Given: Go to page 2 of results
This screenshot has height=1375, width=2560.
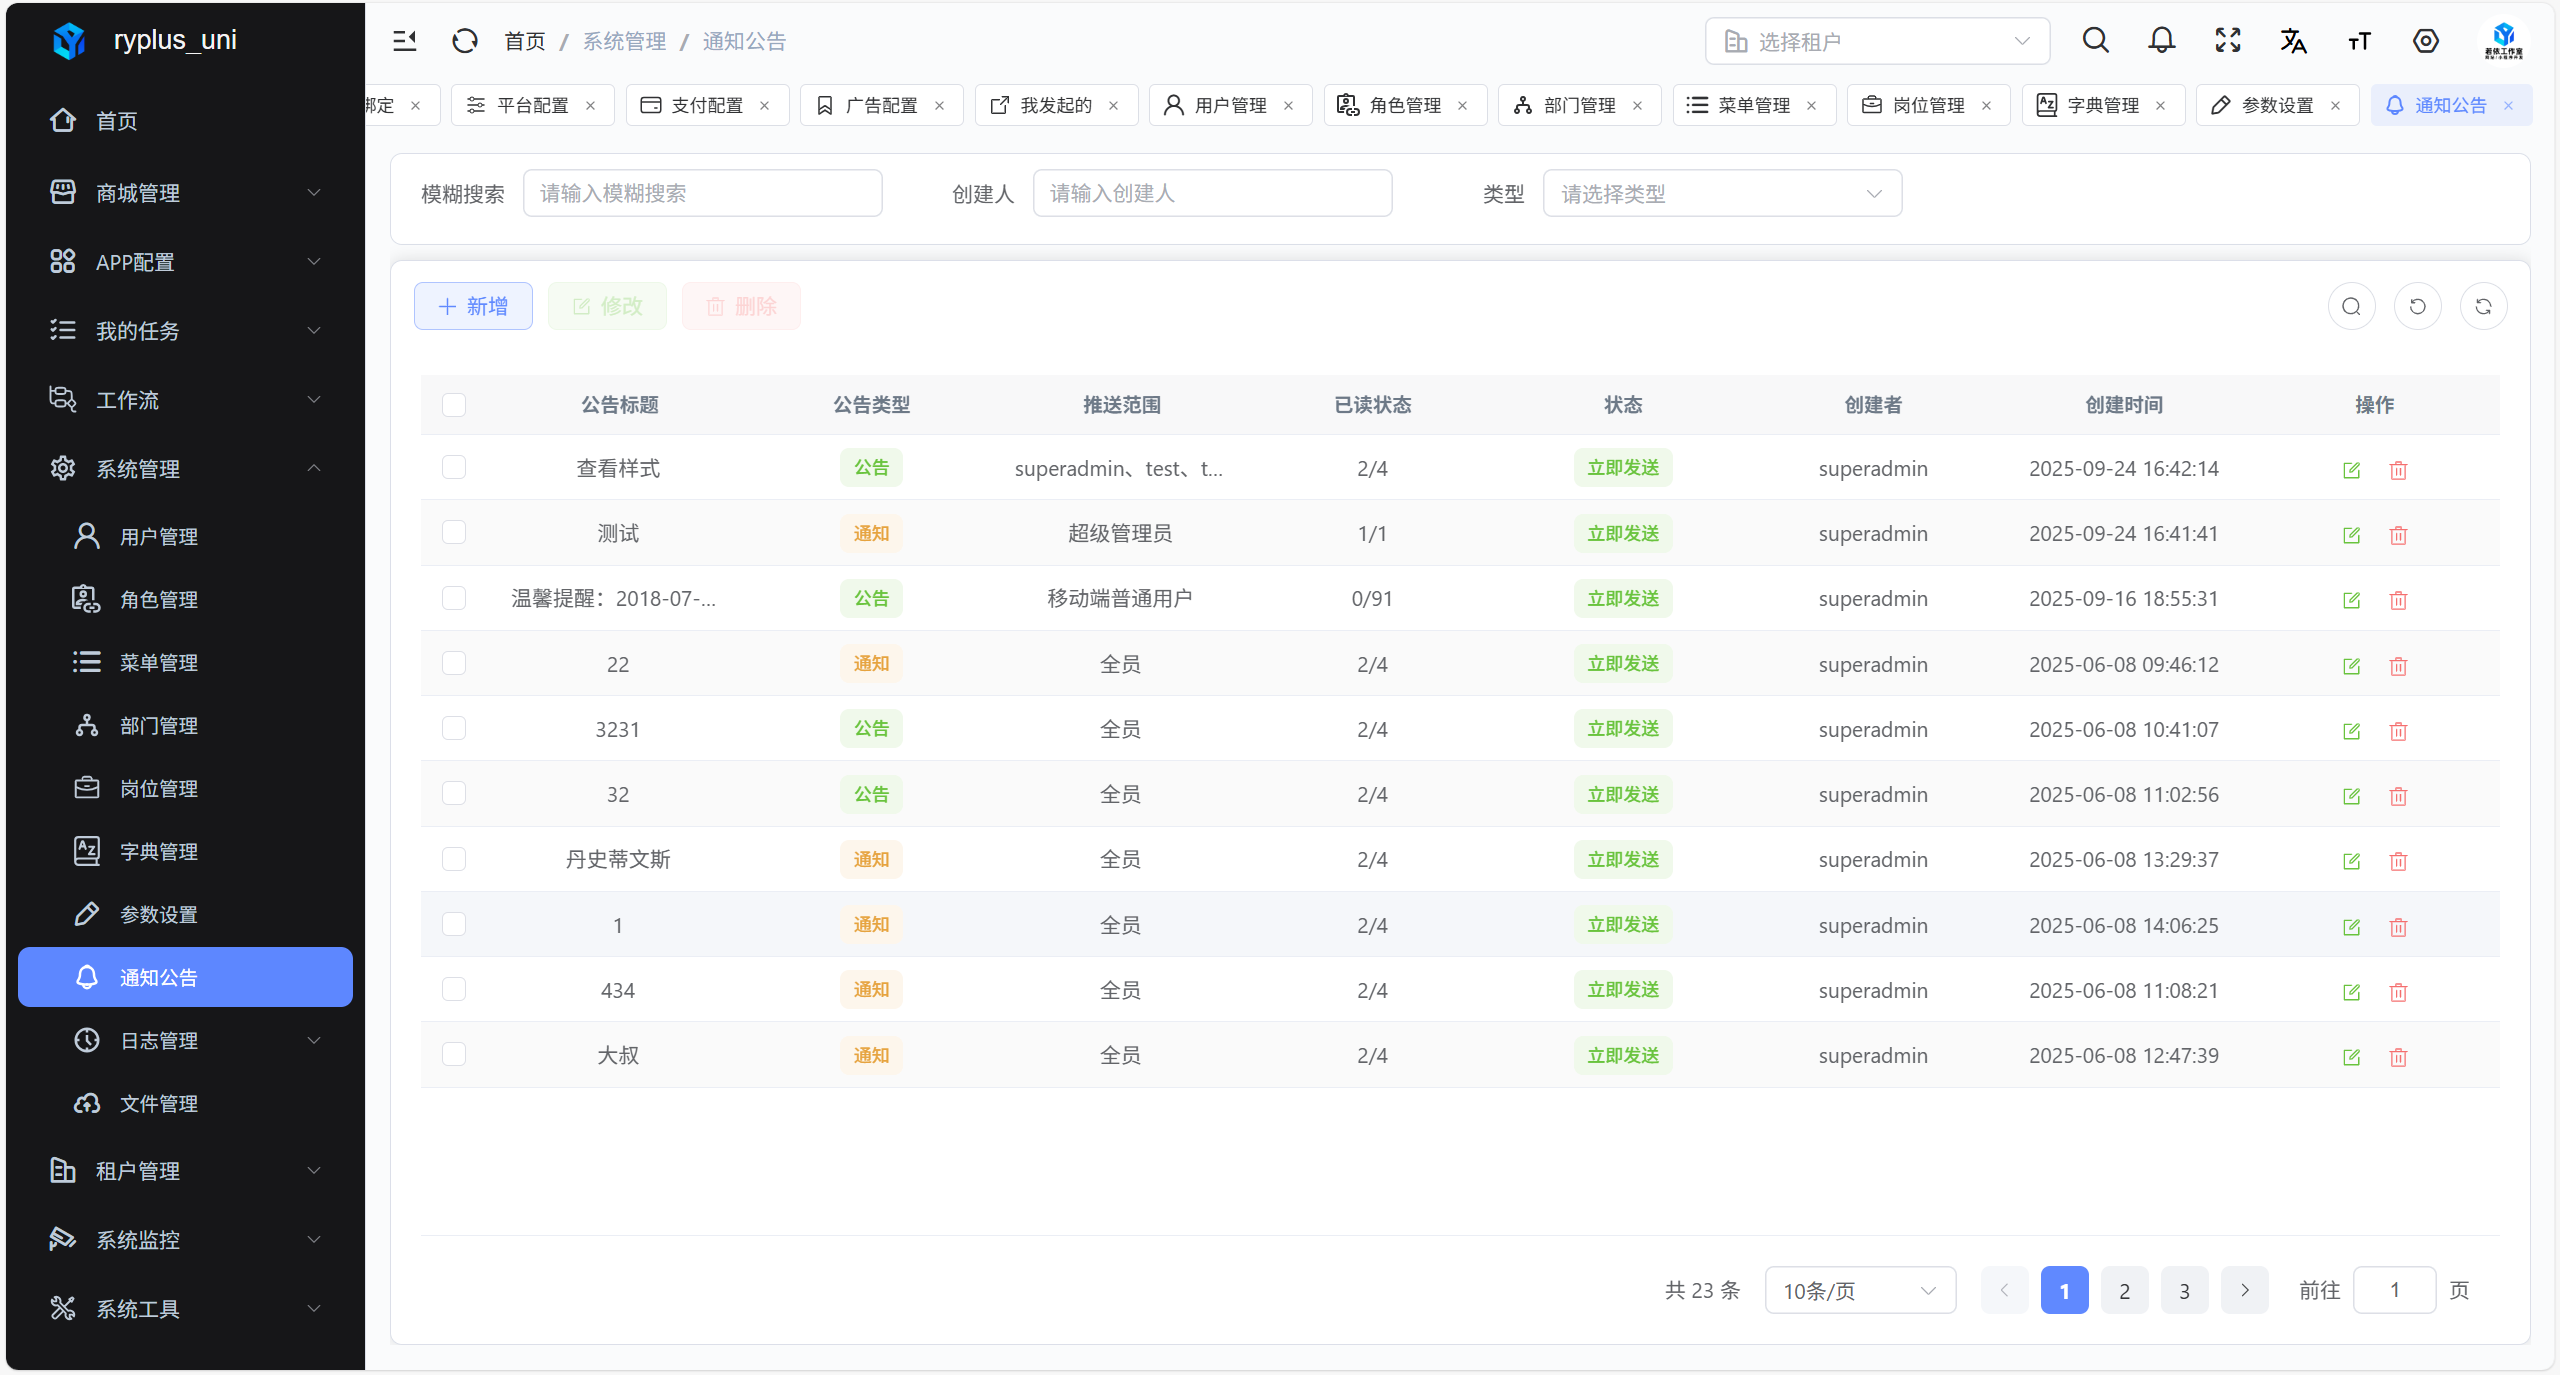Looking at the screenshot, I should [x=2124, y=1290].
